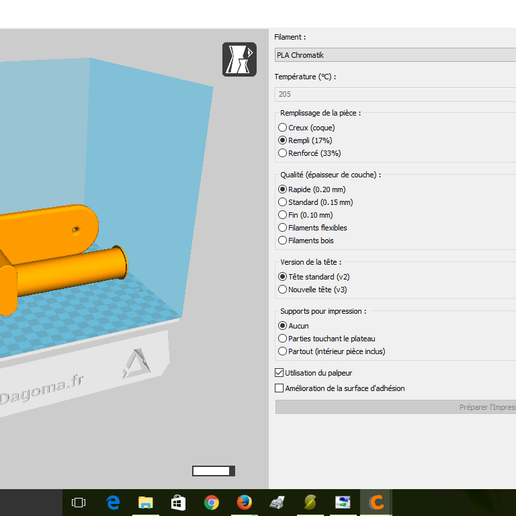Click the mirror/scale tool icon in viewport
This screenshot has height=516, width=516.
[239, 59]
